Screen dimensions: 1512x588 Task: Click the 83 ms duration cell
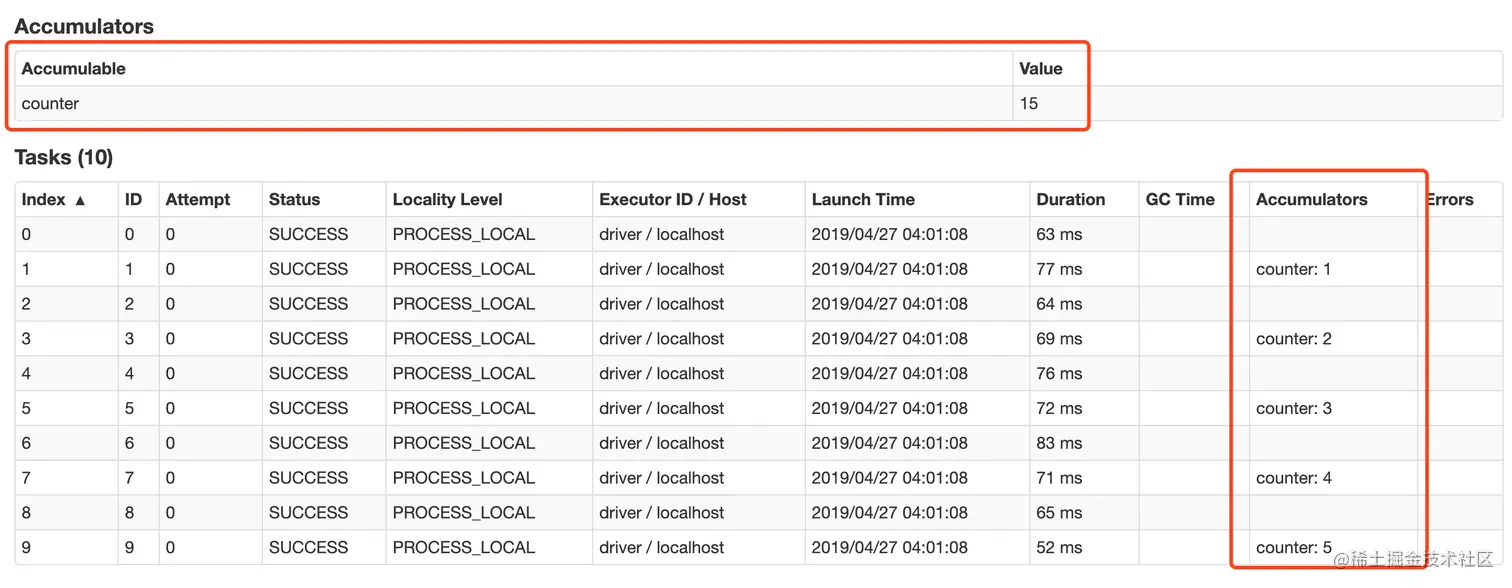coord(1059,443)
